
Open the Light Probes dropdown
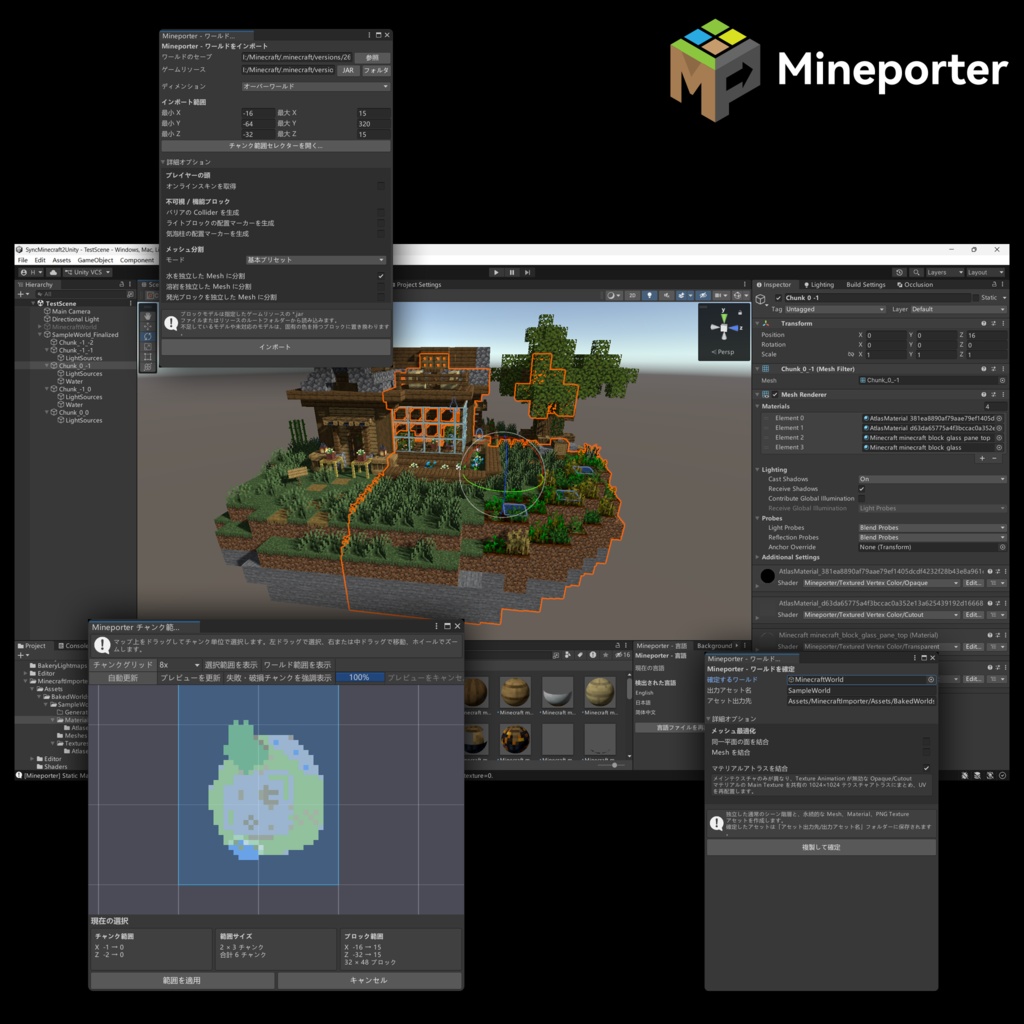click(932, 528)
